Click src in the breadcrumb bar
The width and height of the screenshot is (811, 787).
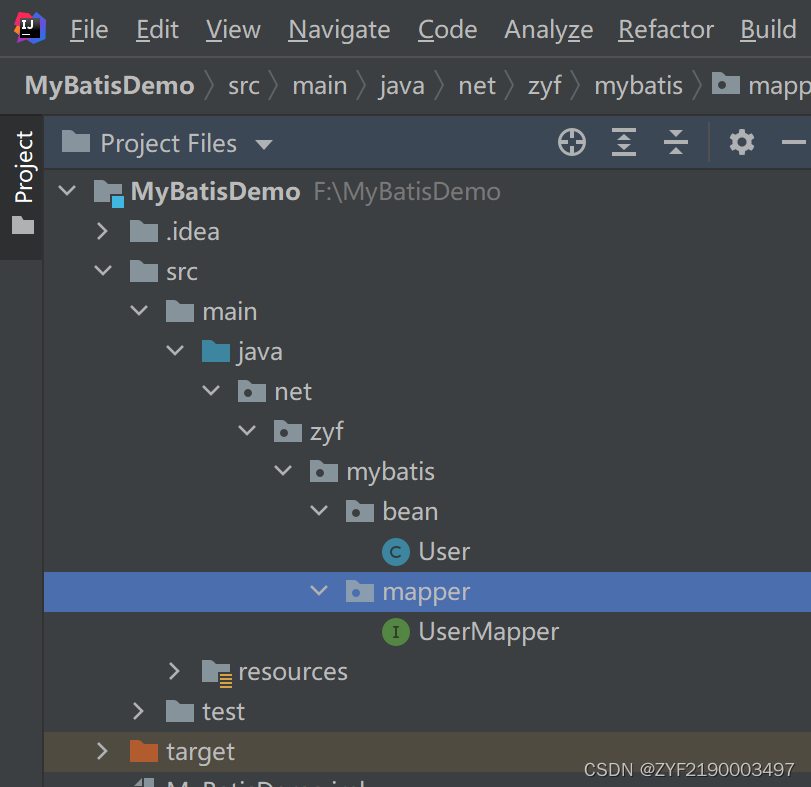(244, 85)
